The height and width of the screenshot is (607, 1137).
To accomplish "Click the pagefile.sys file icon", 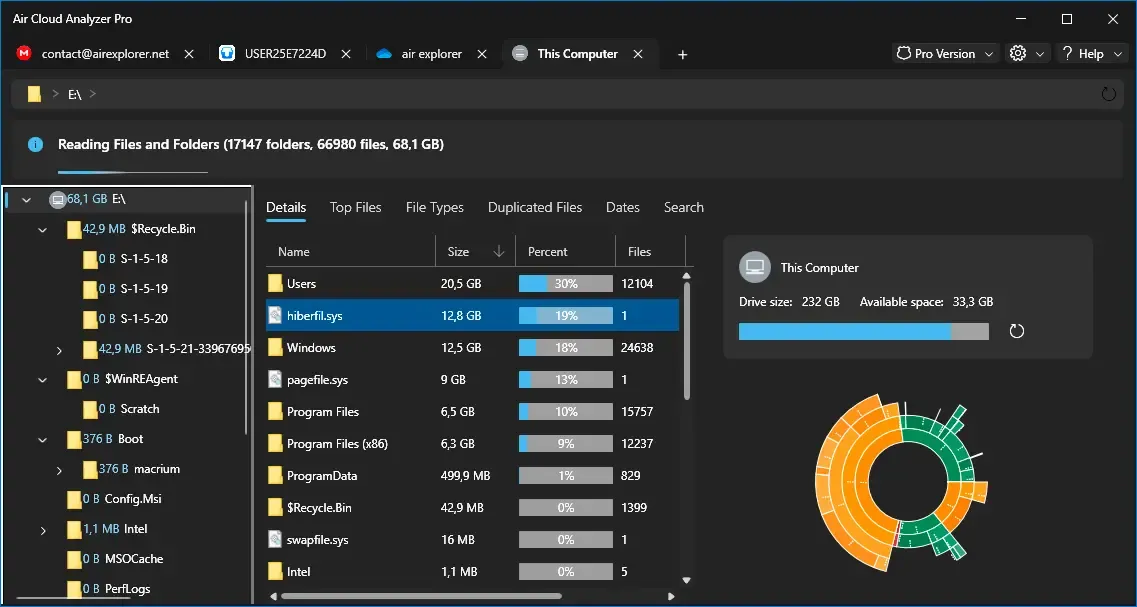I will point(275,379).
